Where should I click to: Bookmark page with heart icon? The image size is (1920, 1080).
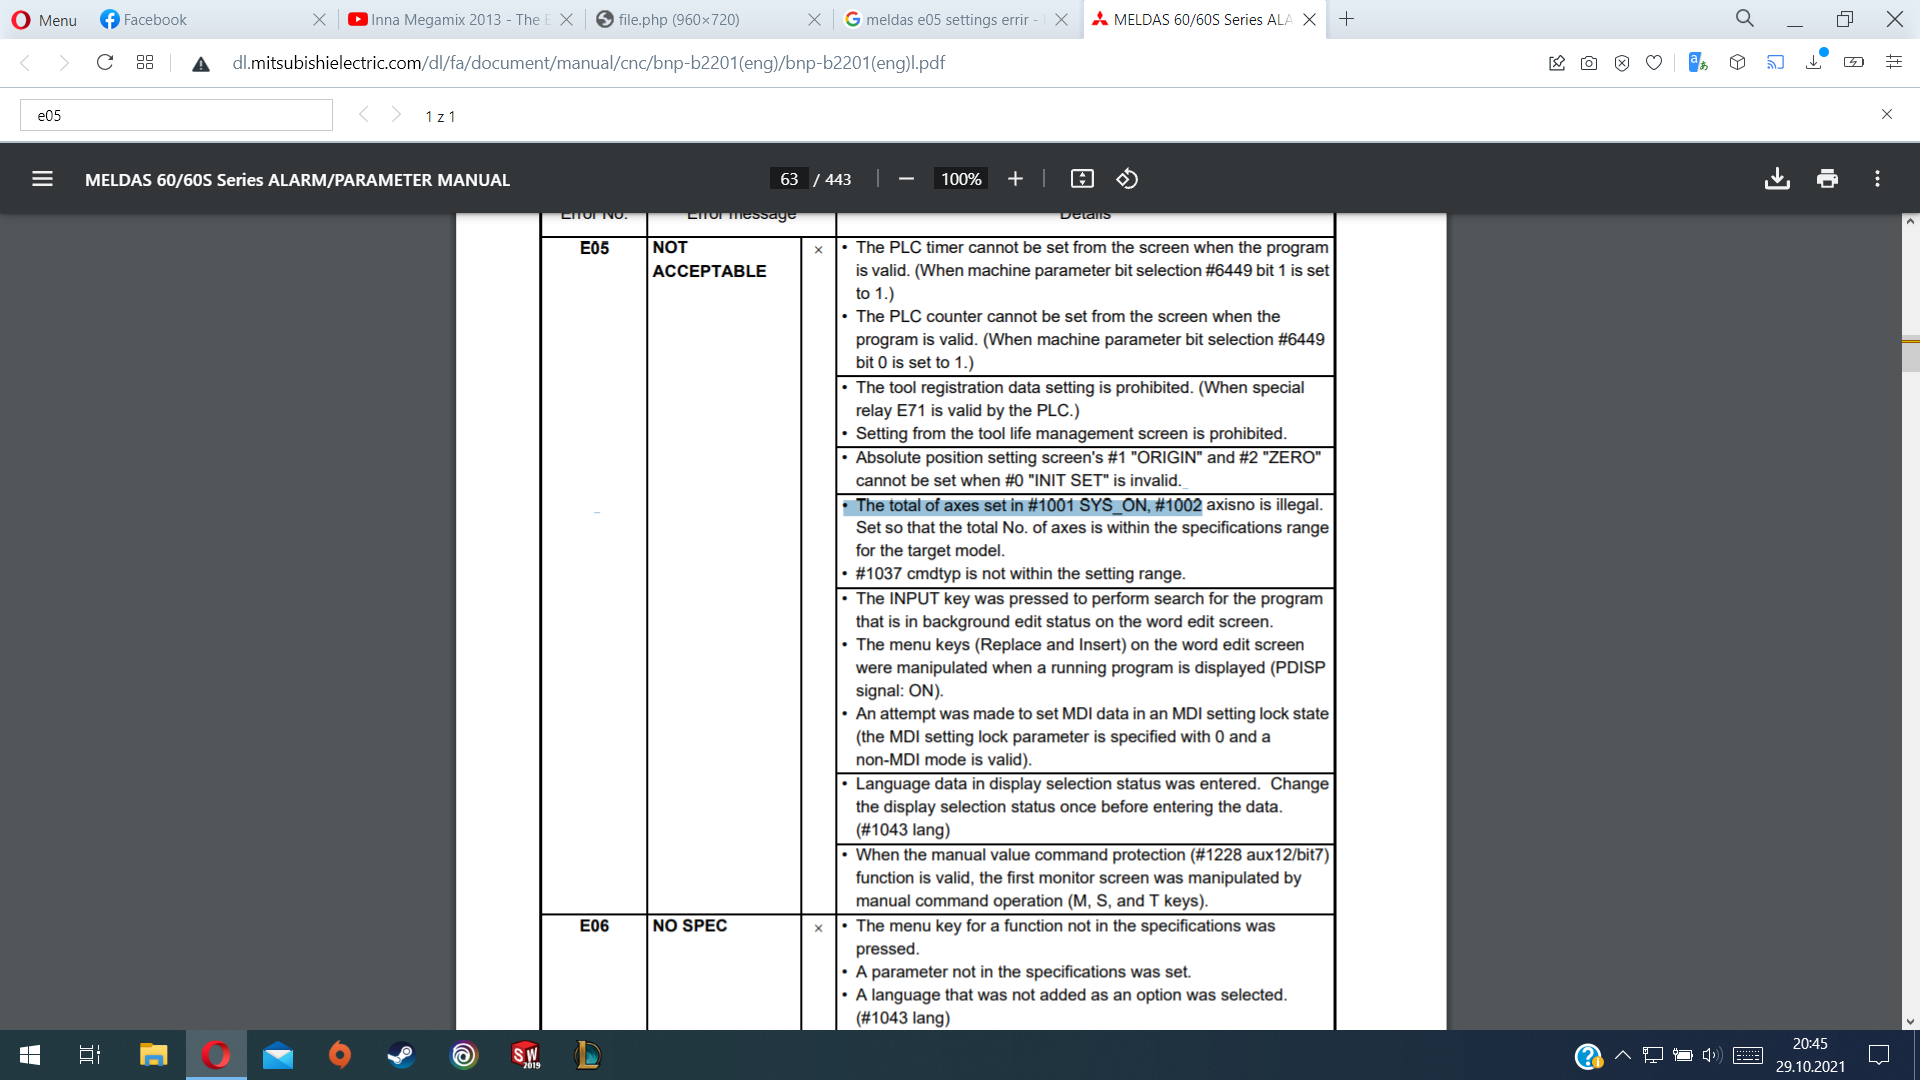pos(1654,63)
